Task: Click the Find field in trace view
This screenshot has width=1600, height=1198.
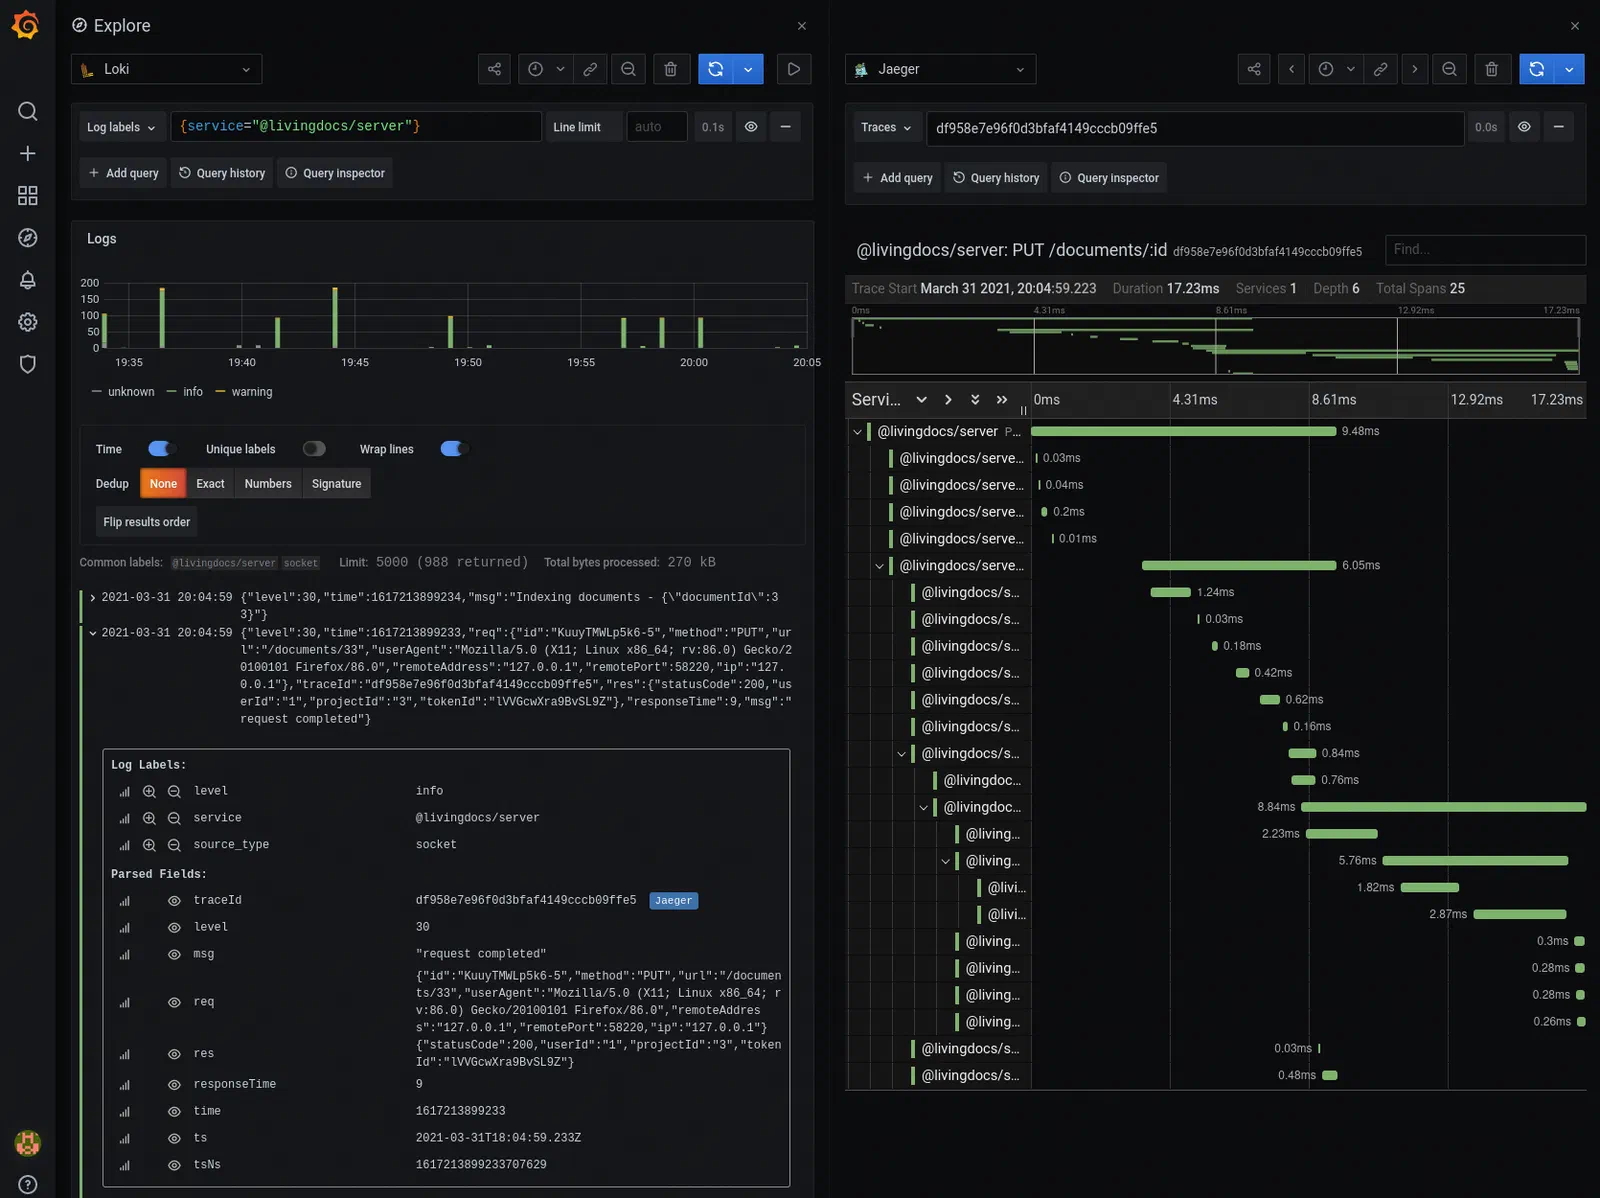Action: click(1485, 249)
